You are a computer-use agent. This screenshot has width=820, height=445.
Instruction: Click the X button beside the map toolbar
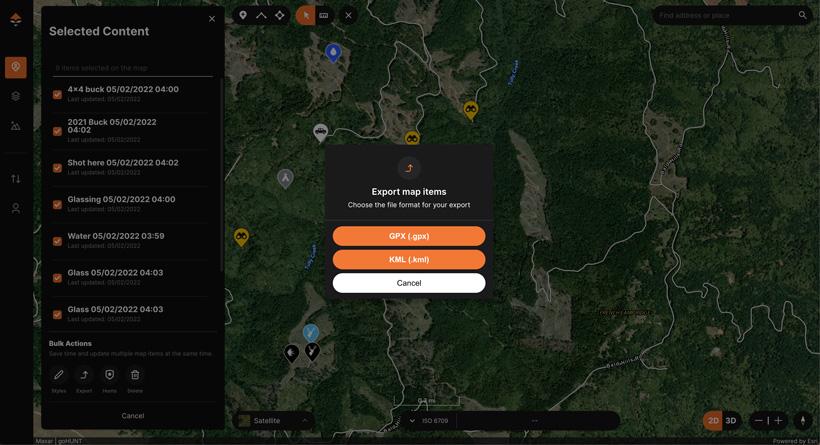coord(348,15)
